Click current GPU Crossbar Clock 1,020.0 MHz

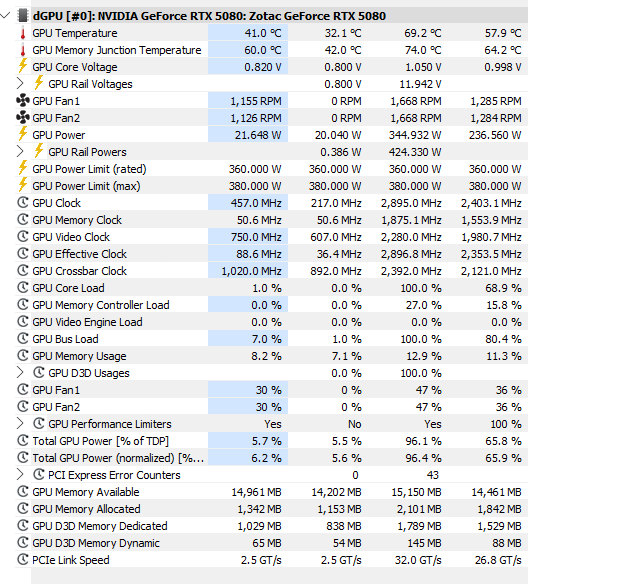click(x=252, y=271)
